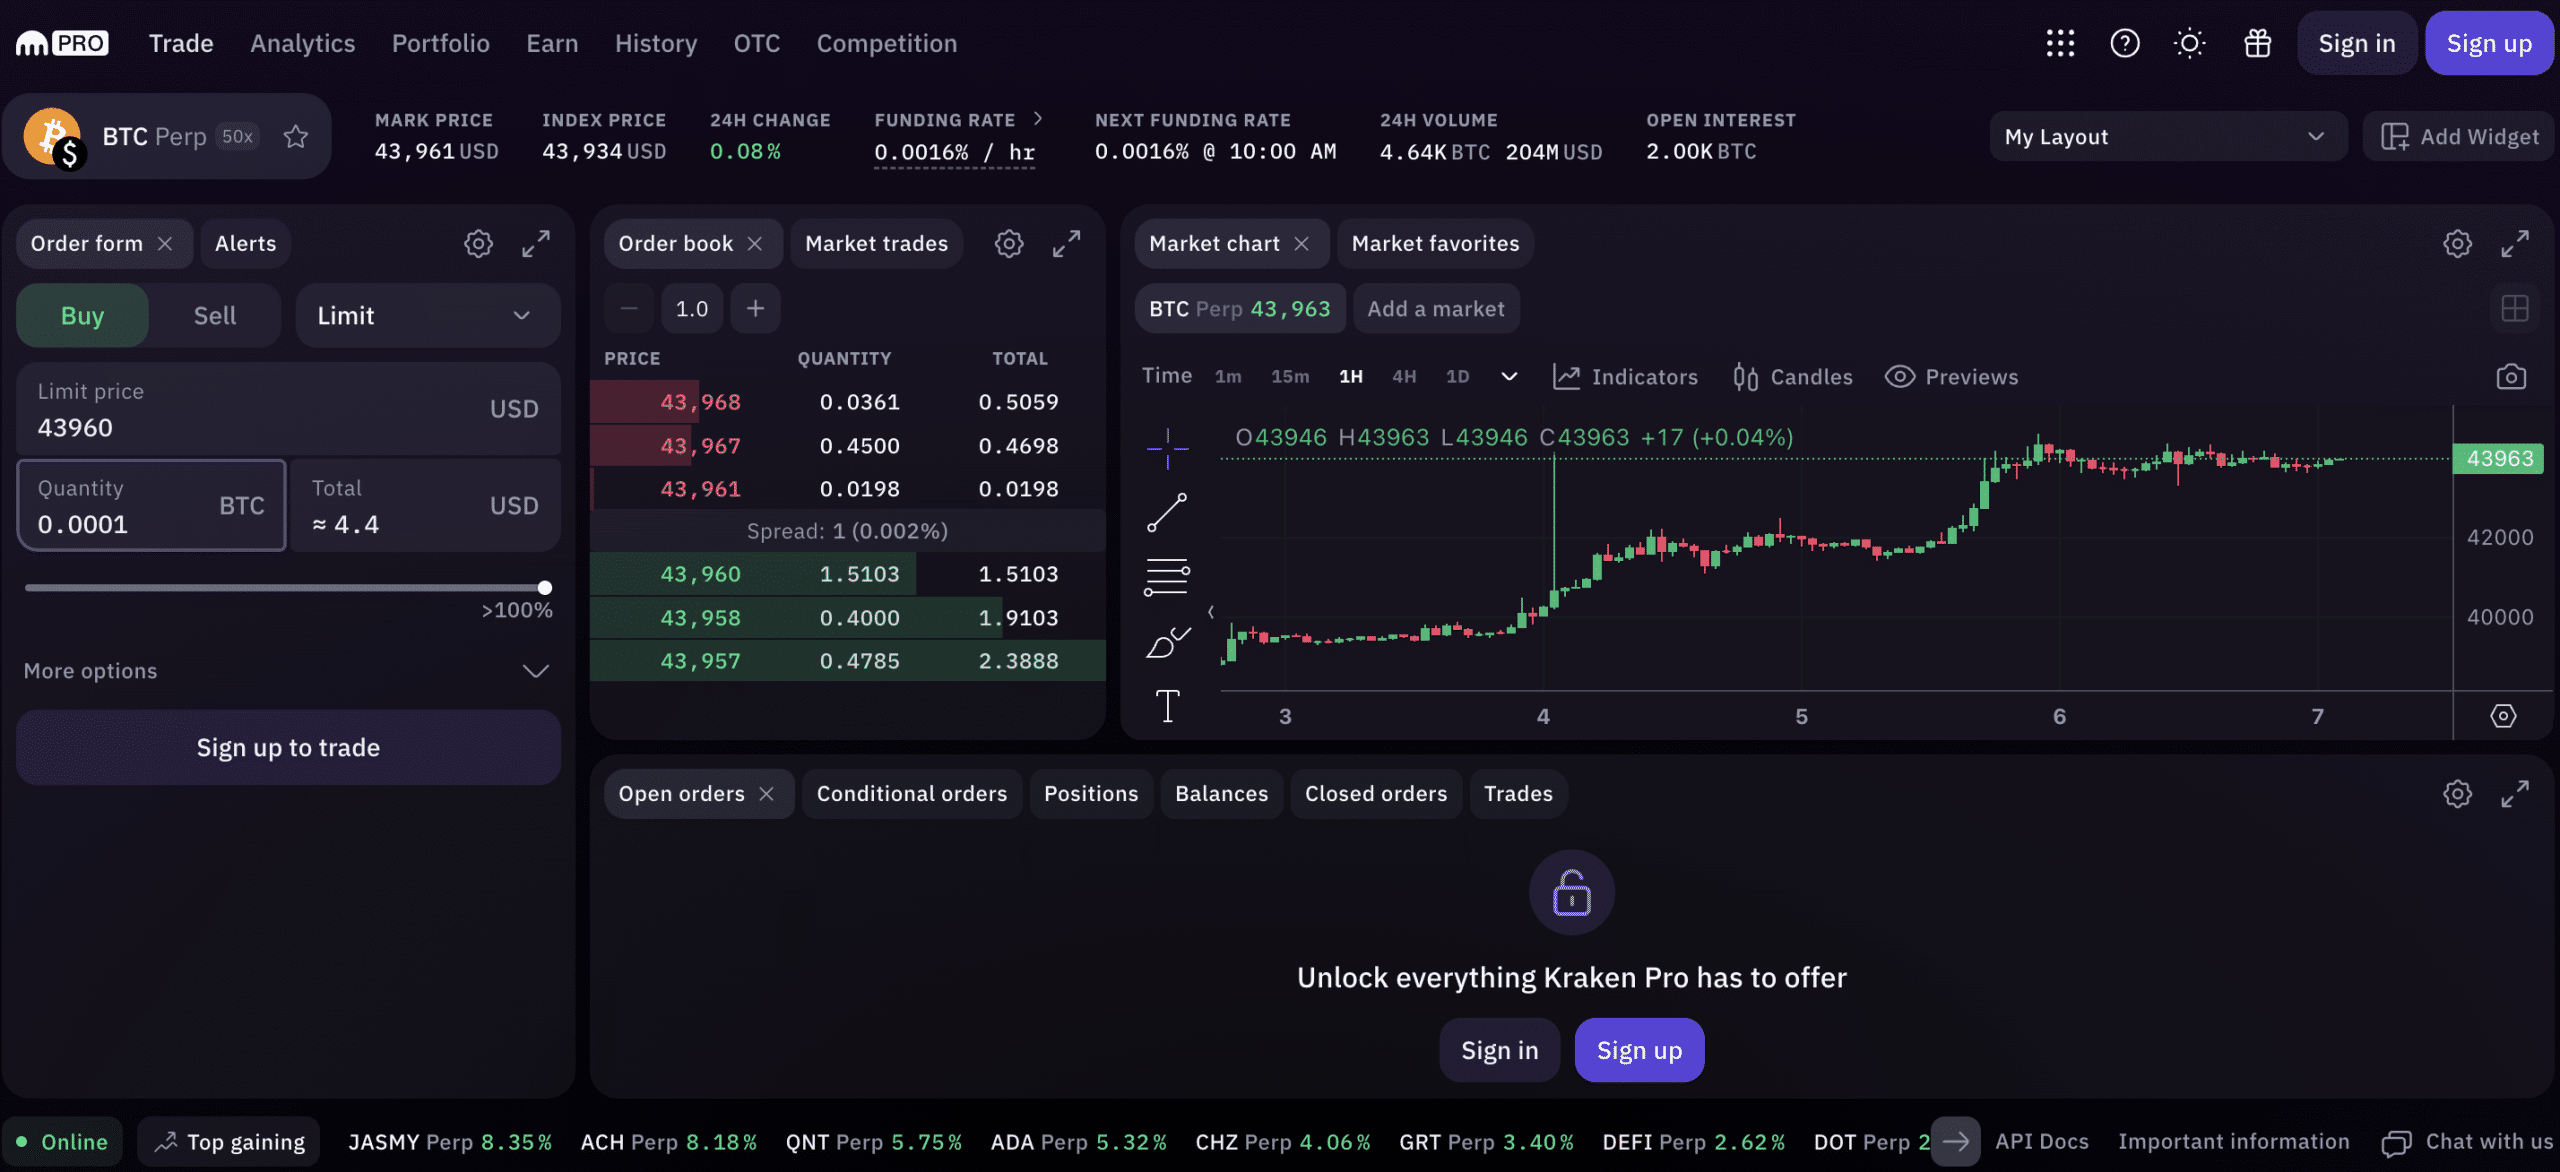The height and width of the screenshot is (1172, 2560).
Task: Select the Sell side toggle
Action: [x=215, y=315]
